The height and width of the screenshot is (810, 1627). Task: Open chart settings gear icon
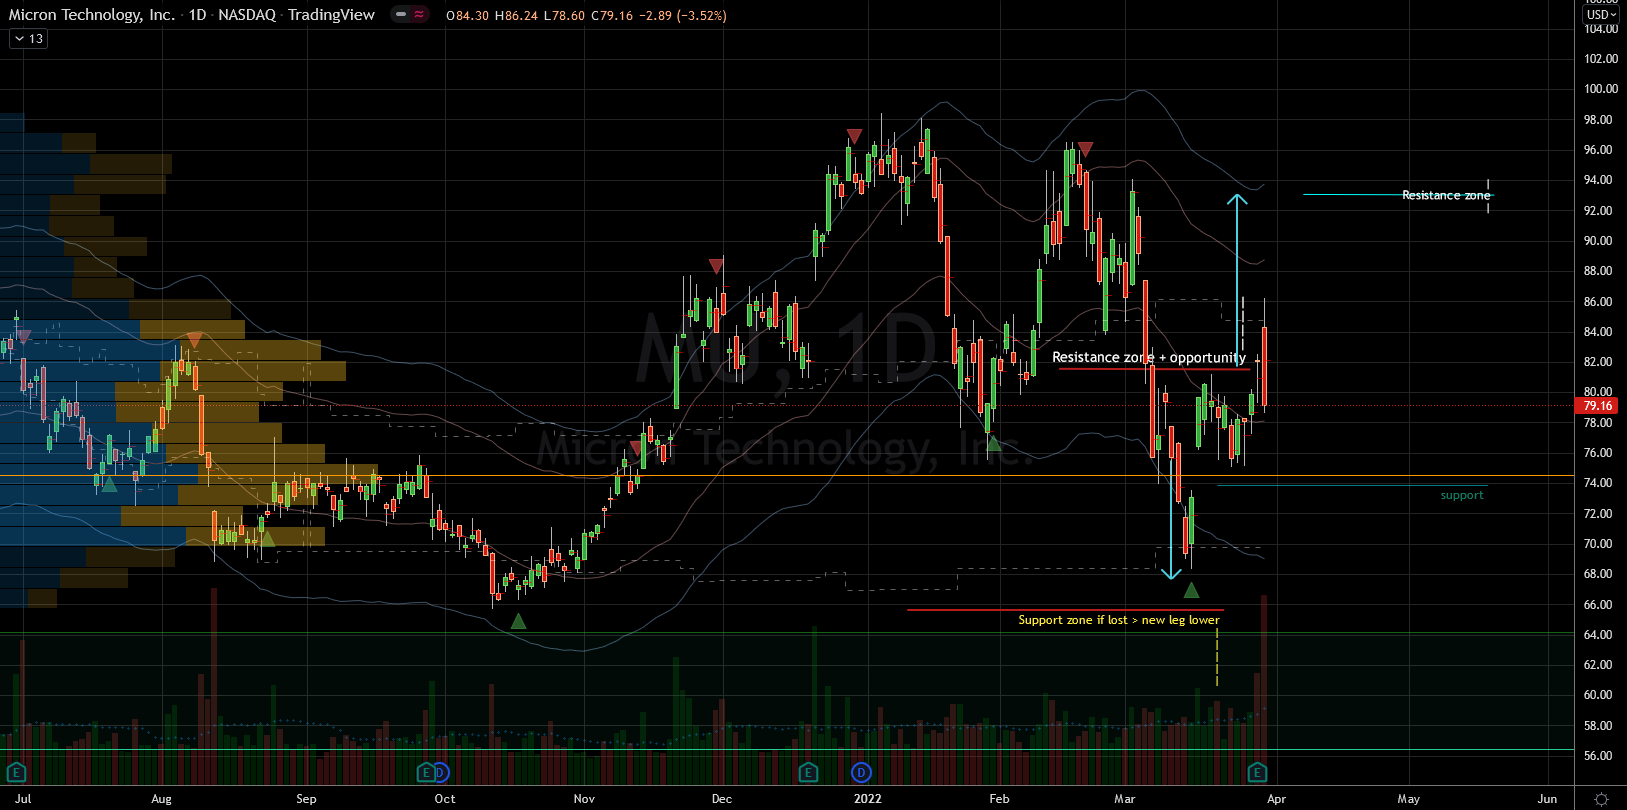1601,799
